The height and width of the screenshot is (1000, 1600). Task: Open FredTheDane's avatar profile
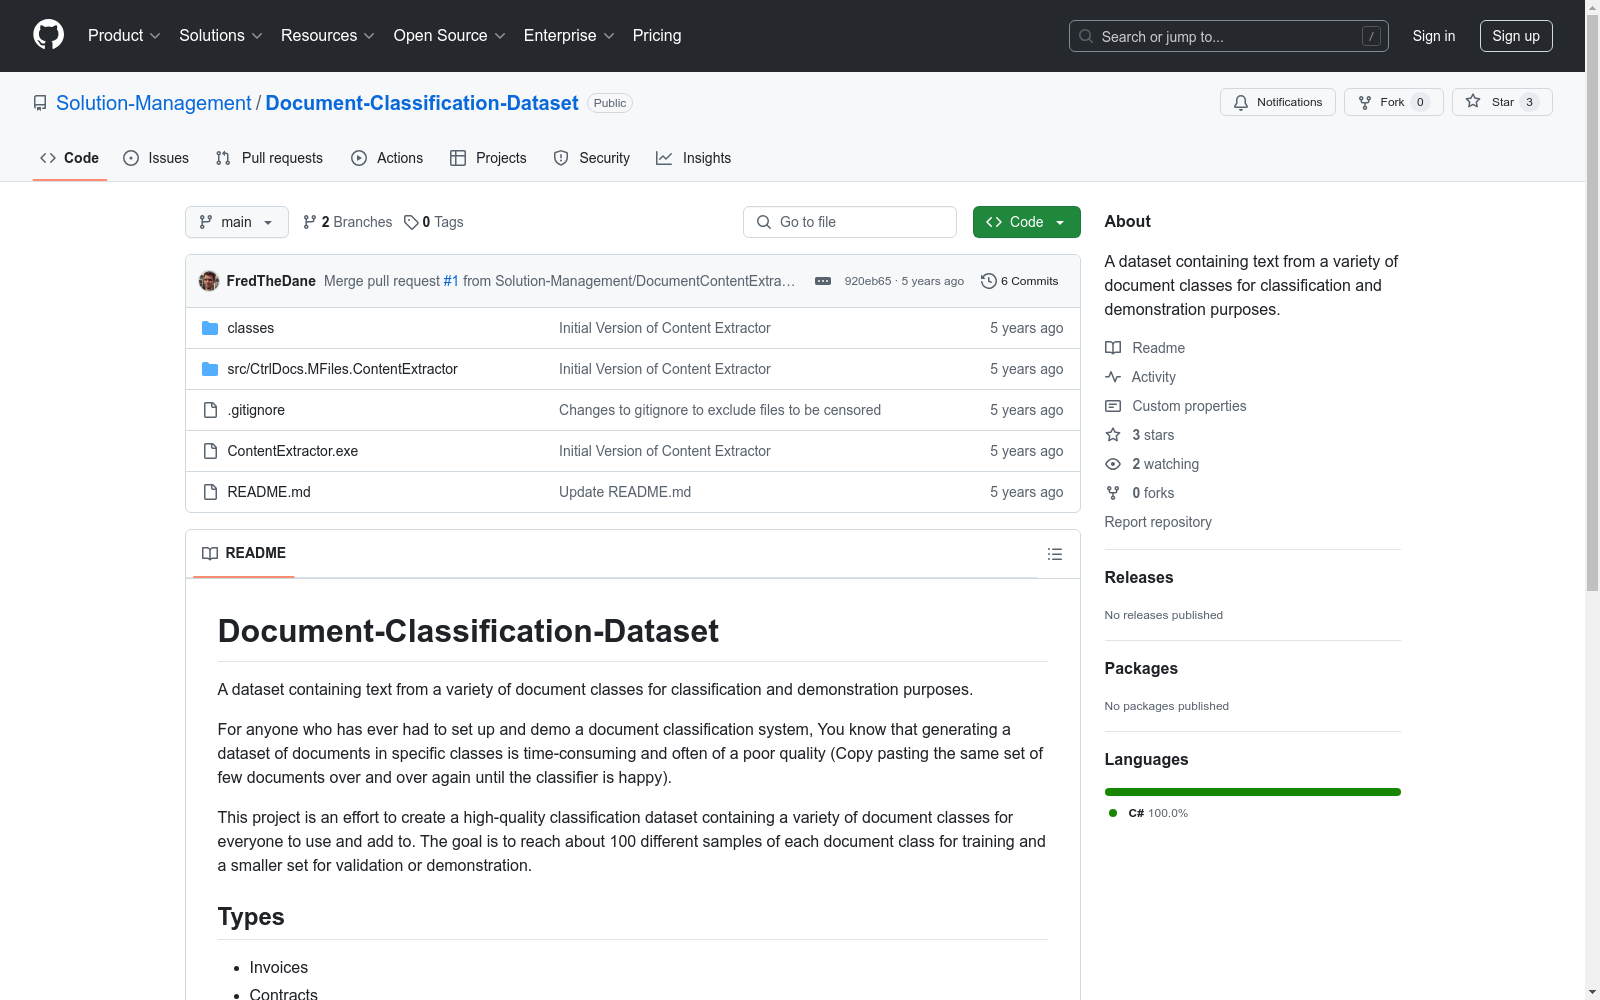click(209, 281)
